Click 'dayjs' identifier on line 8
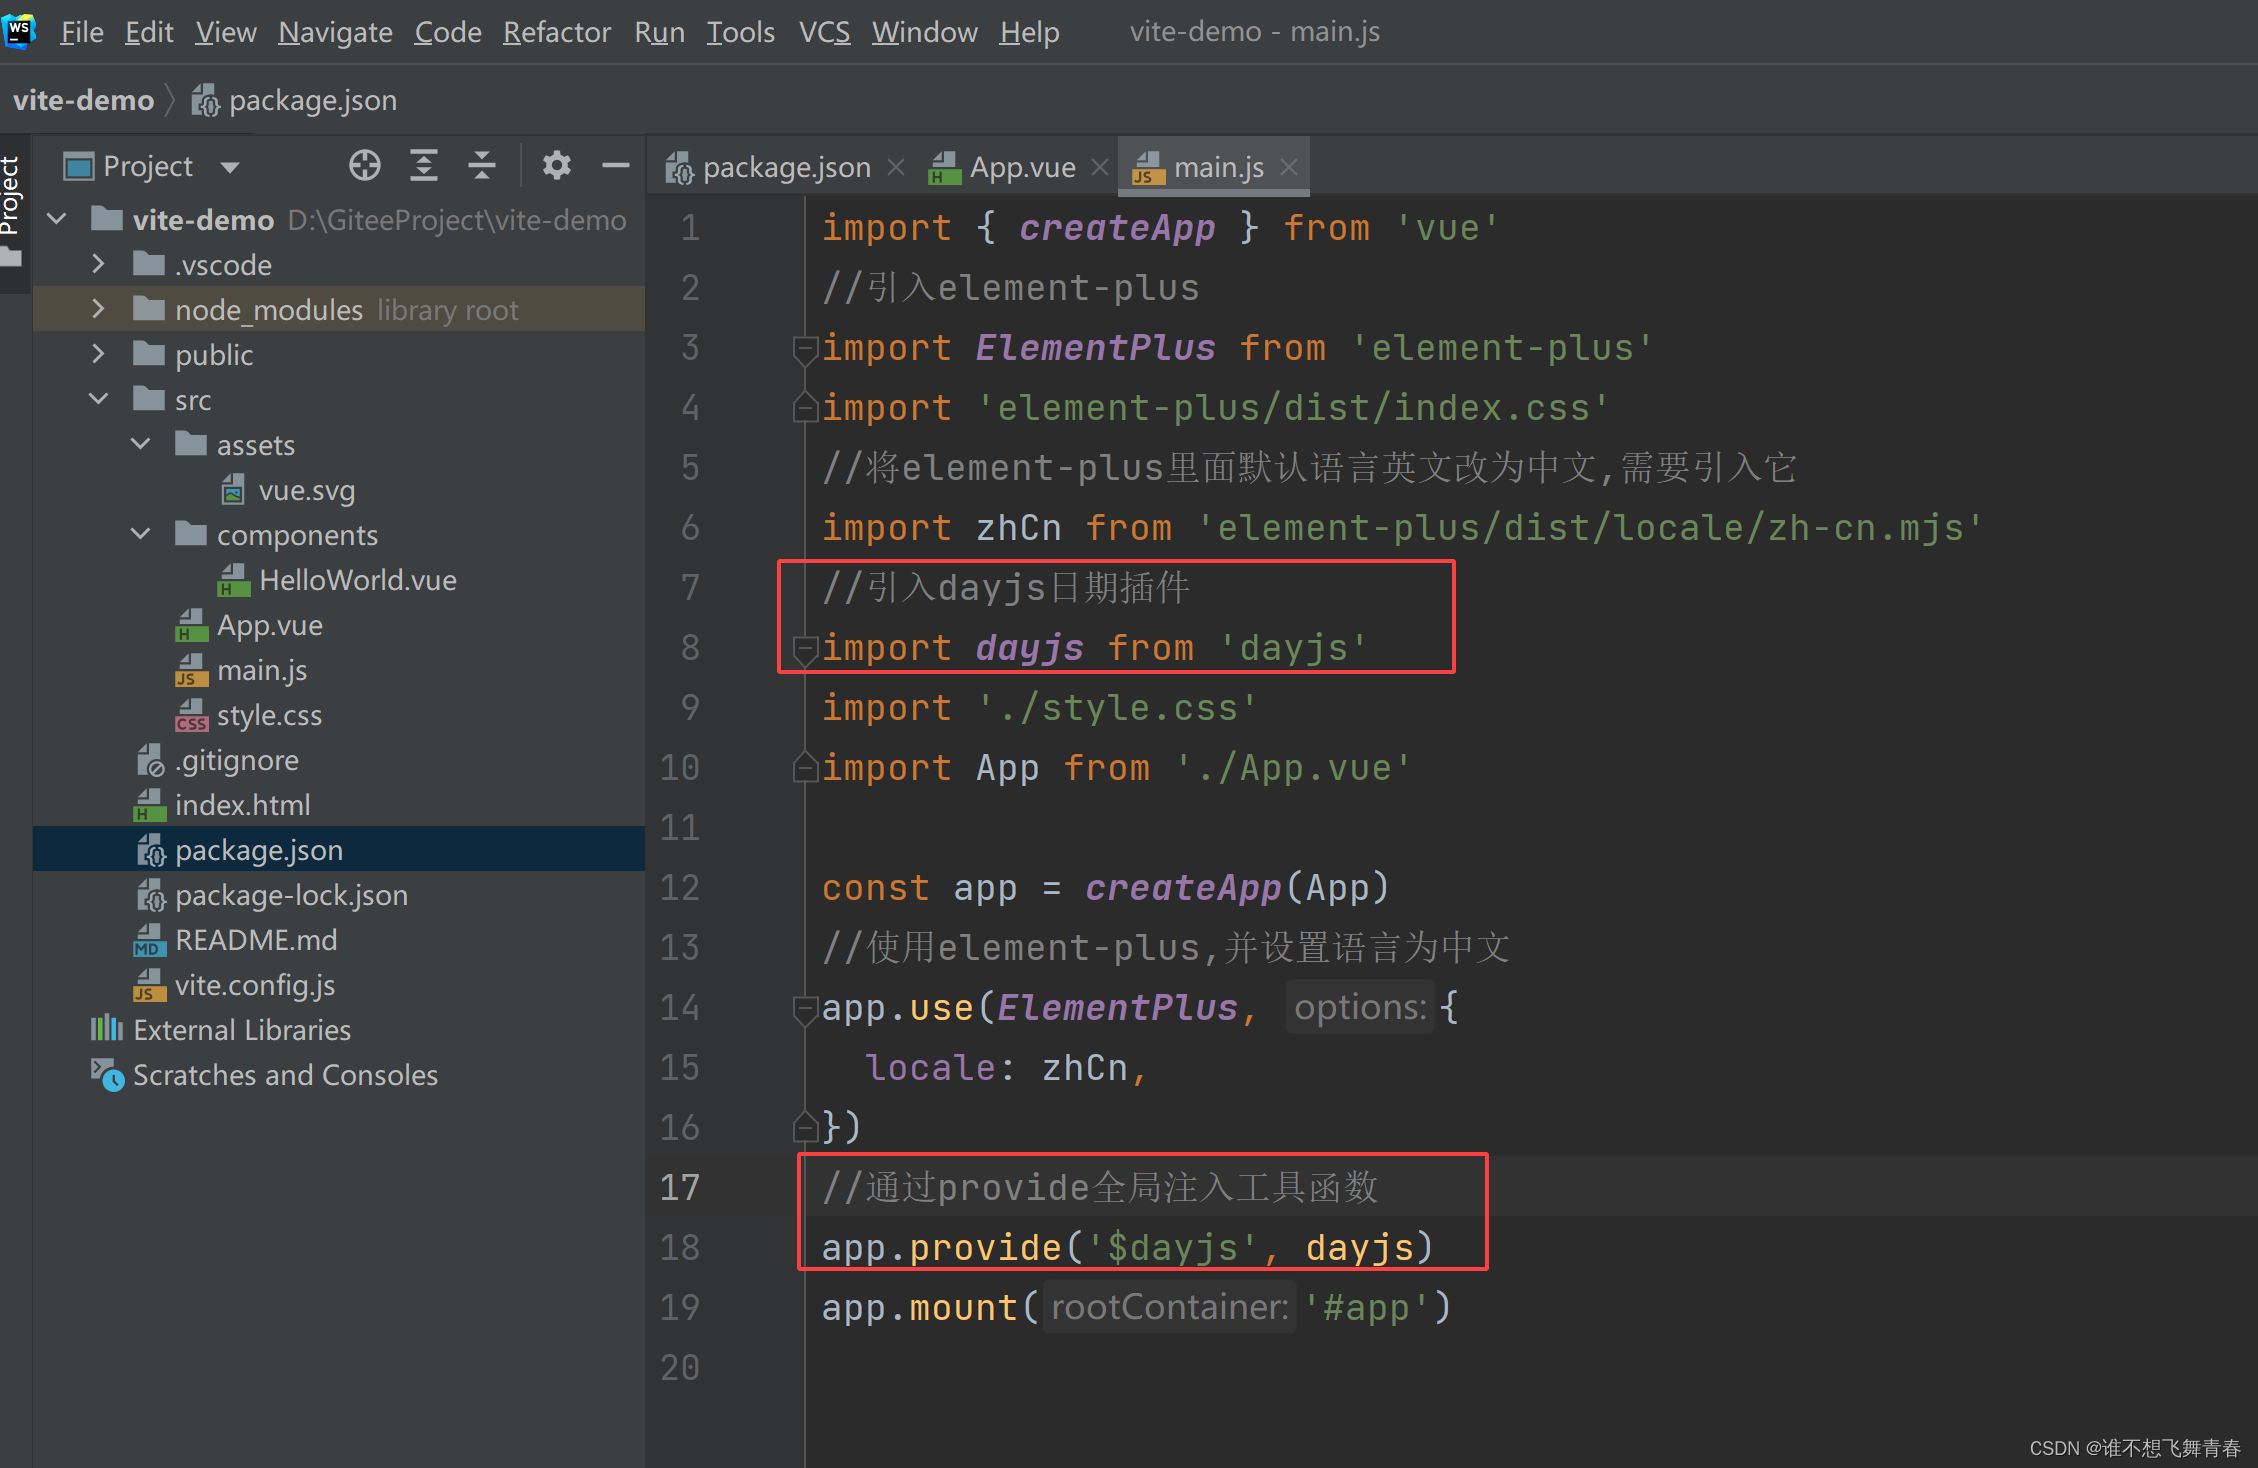The height and width of the screenshot is (1468, 2258). pos(1030,648)
